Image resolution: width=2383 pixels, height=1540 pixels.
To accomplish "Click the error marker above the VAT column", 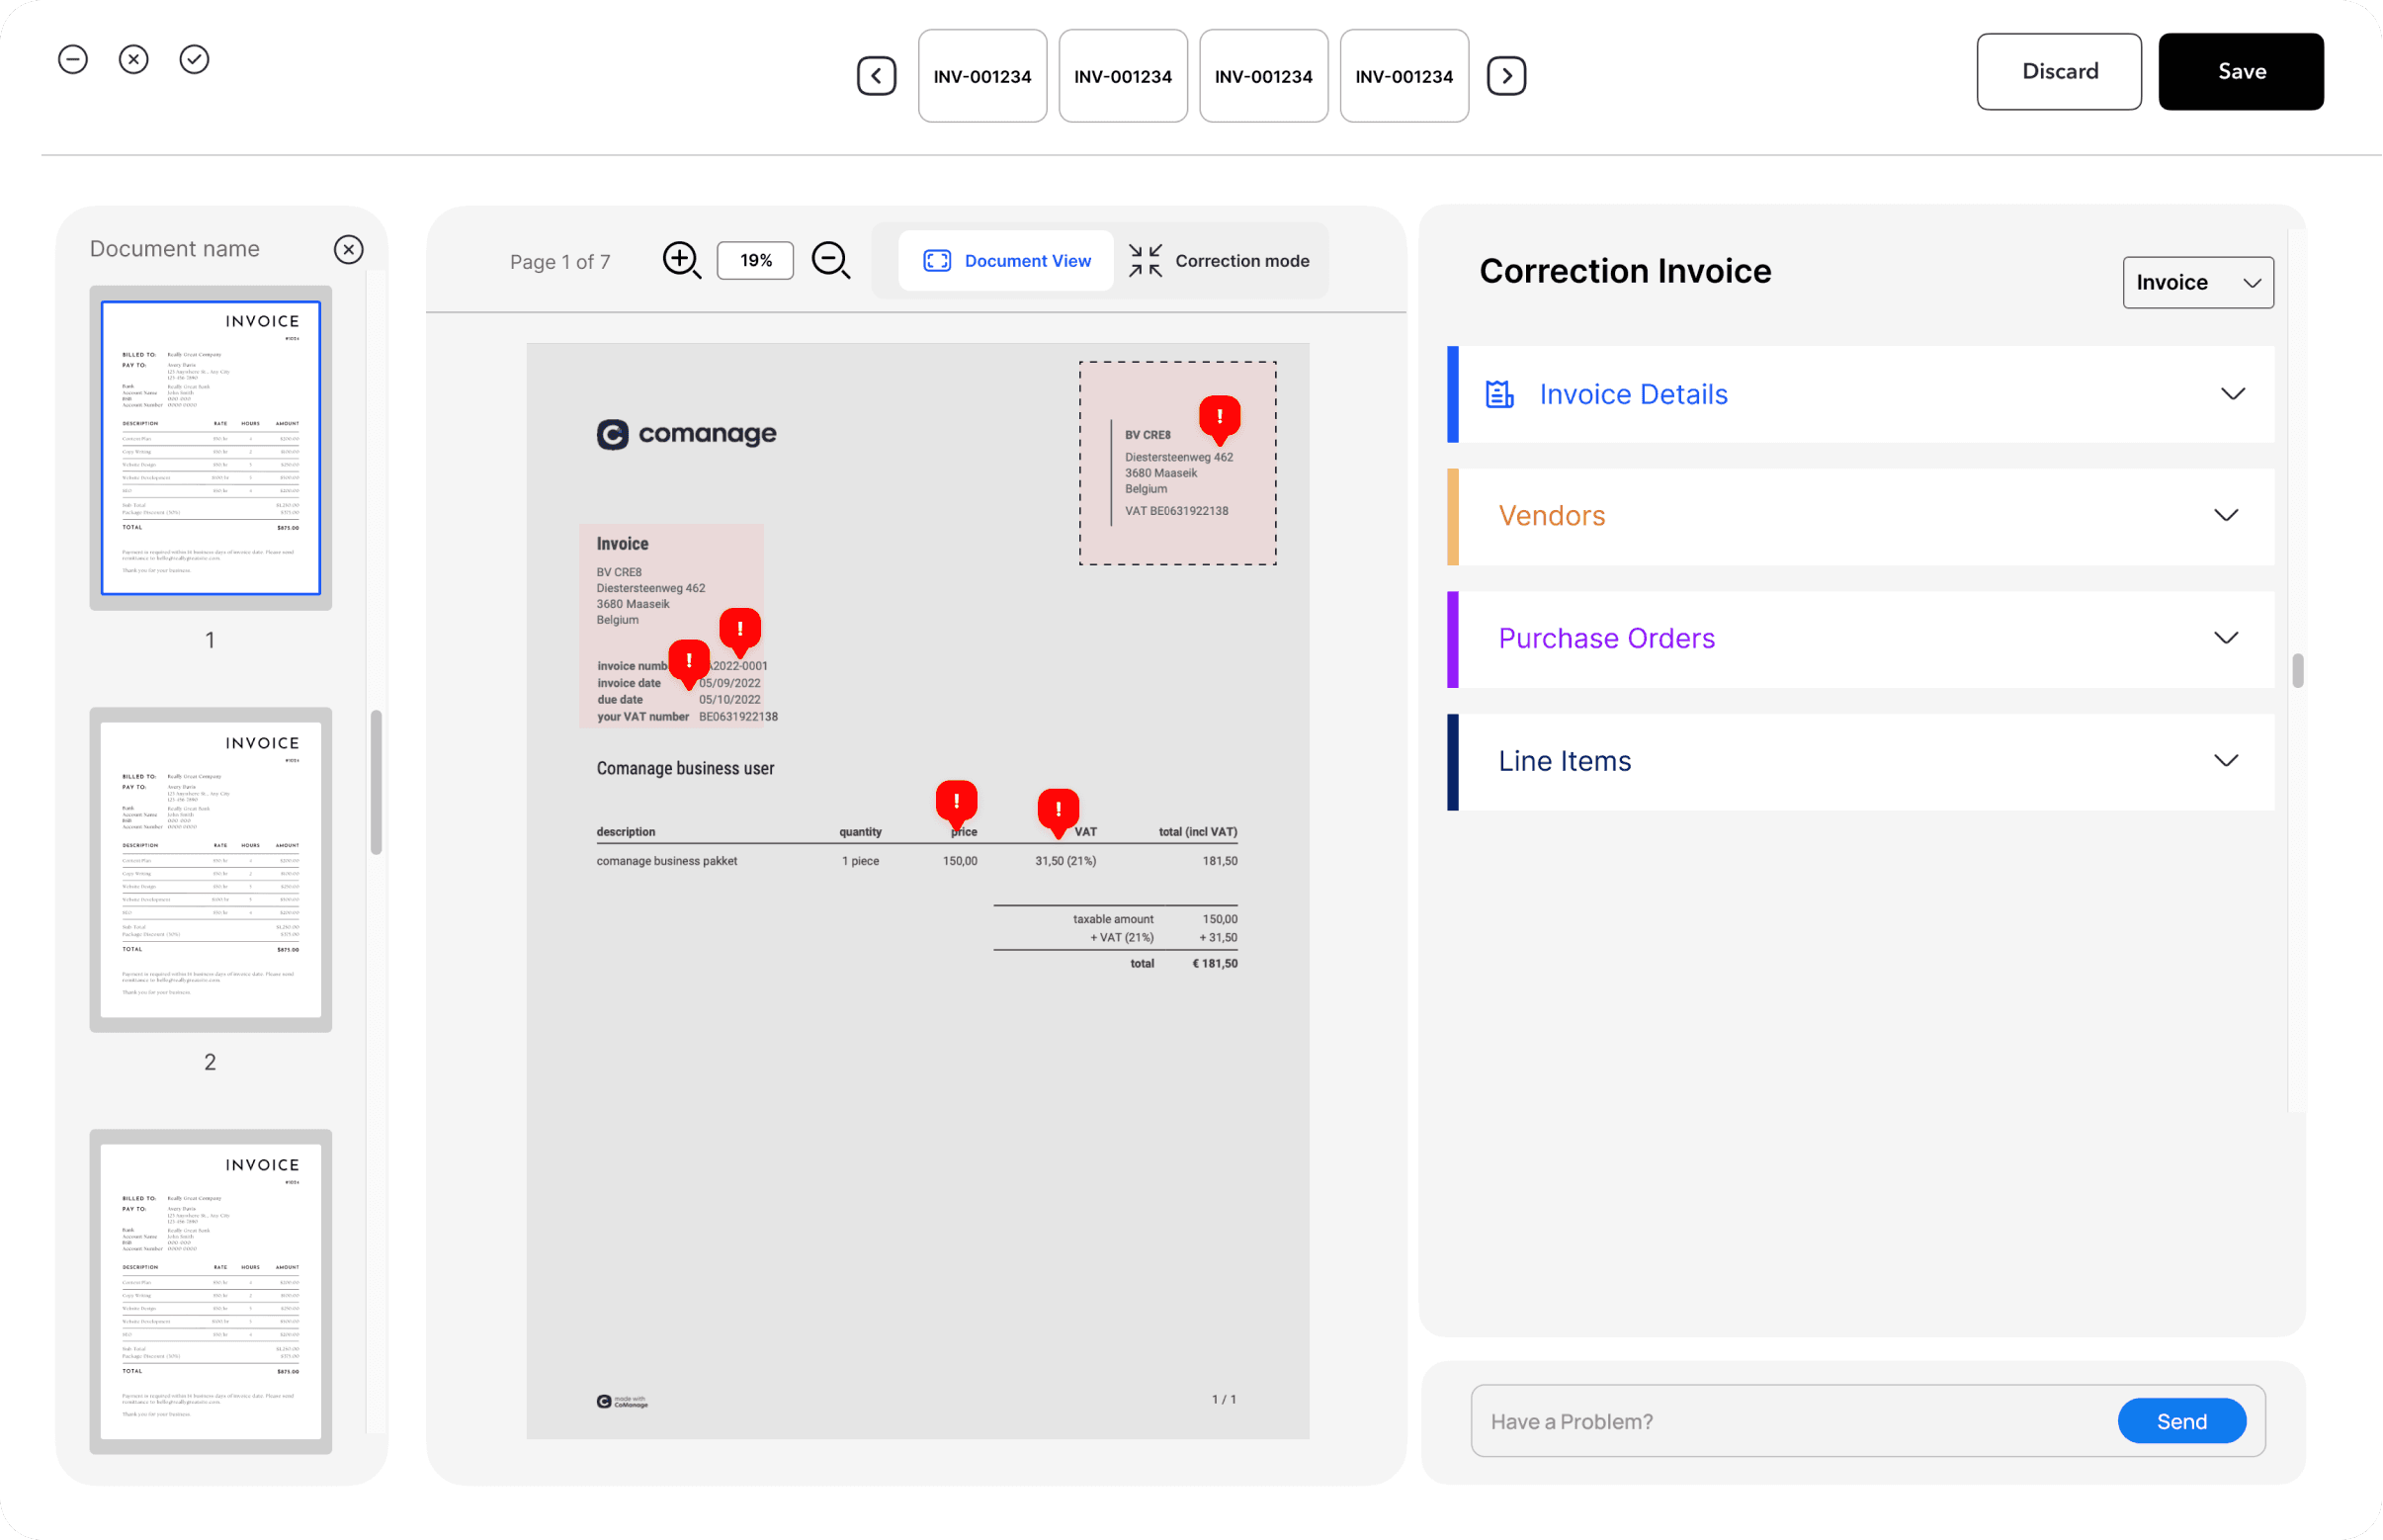I will pyautogui.click(x=1058, y=809).
